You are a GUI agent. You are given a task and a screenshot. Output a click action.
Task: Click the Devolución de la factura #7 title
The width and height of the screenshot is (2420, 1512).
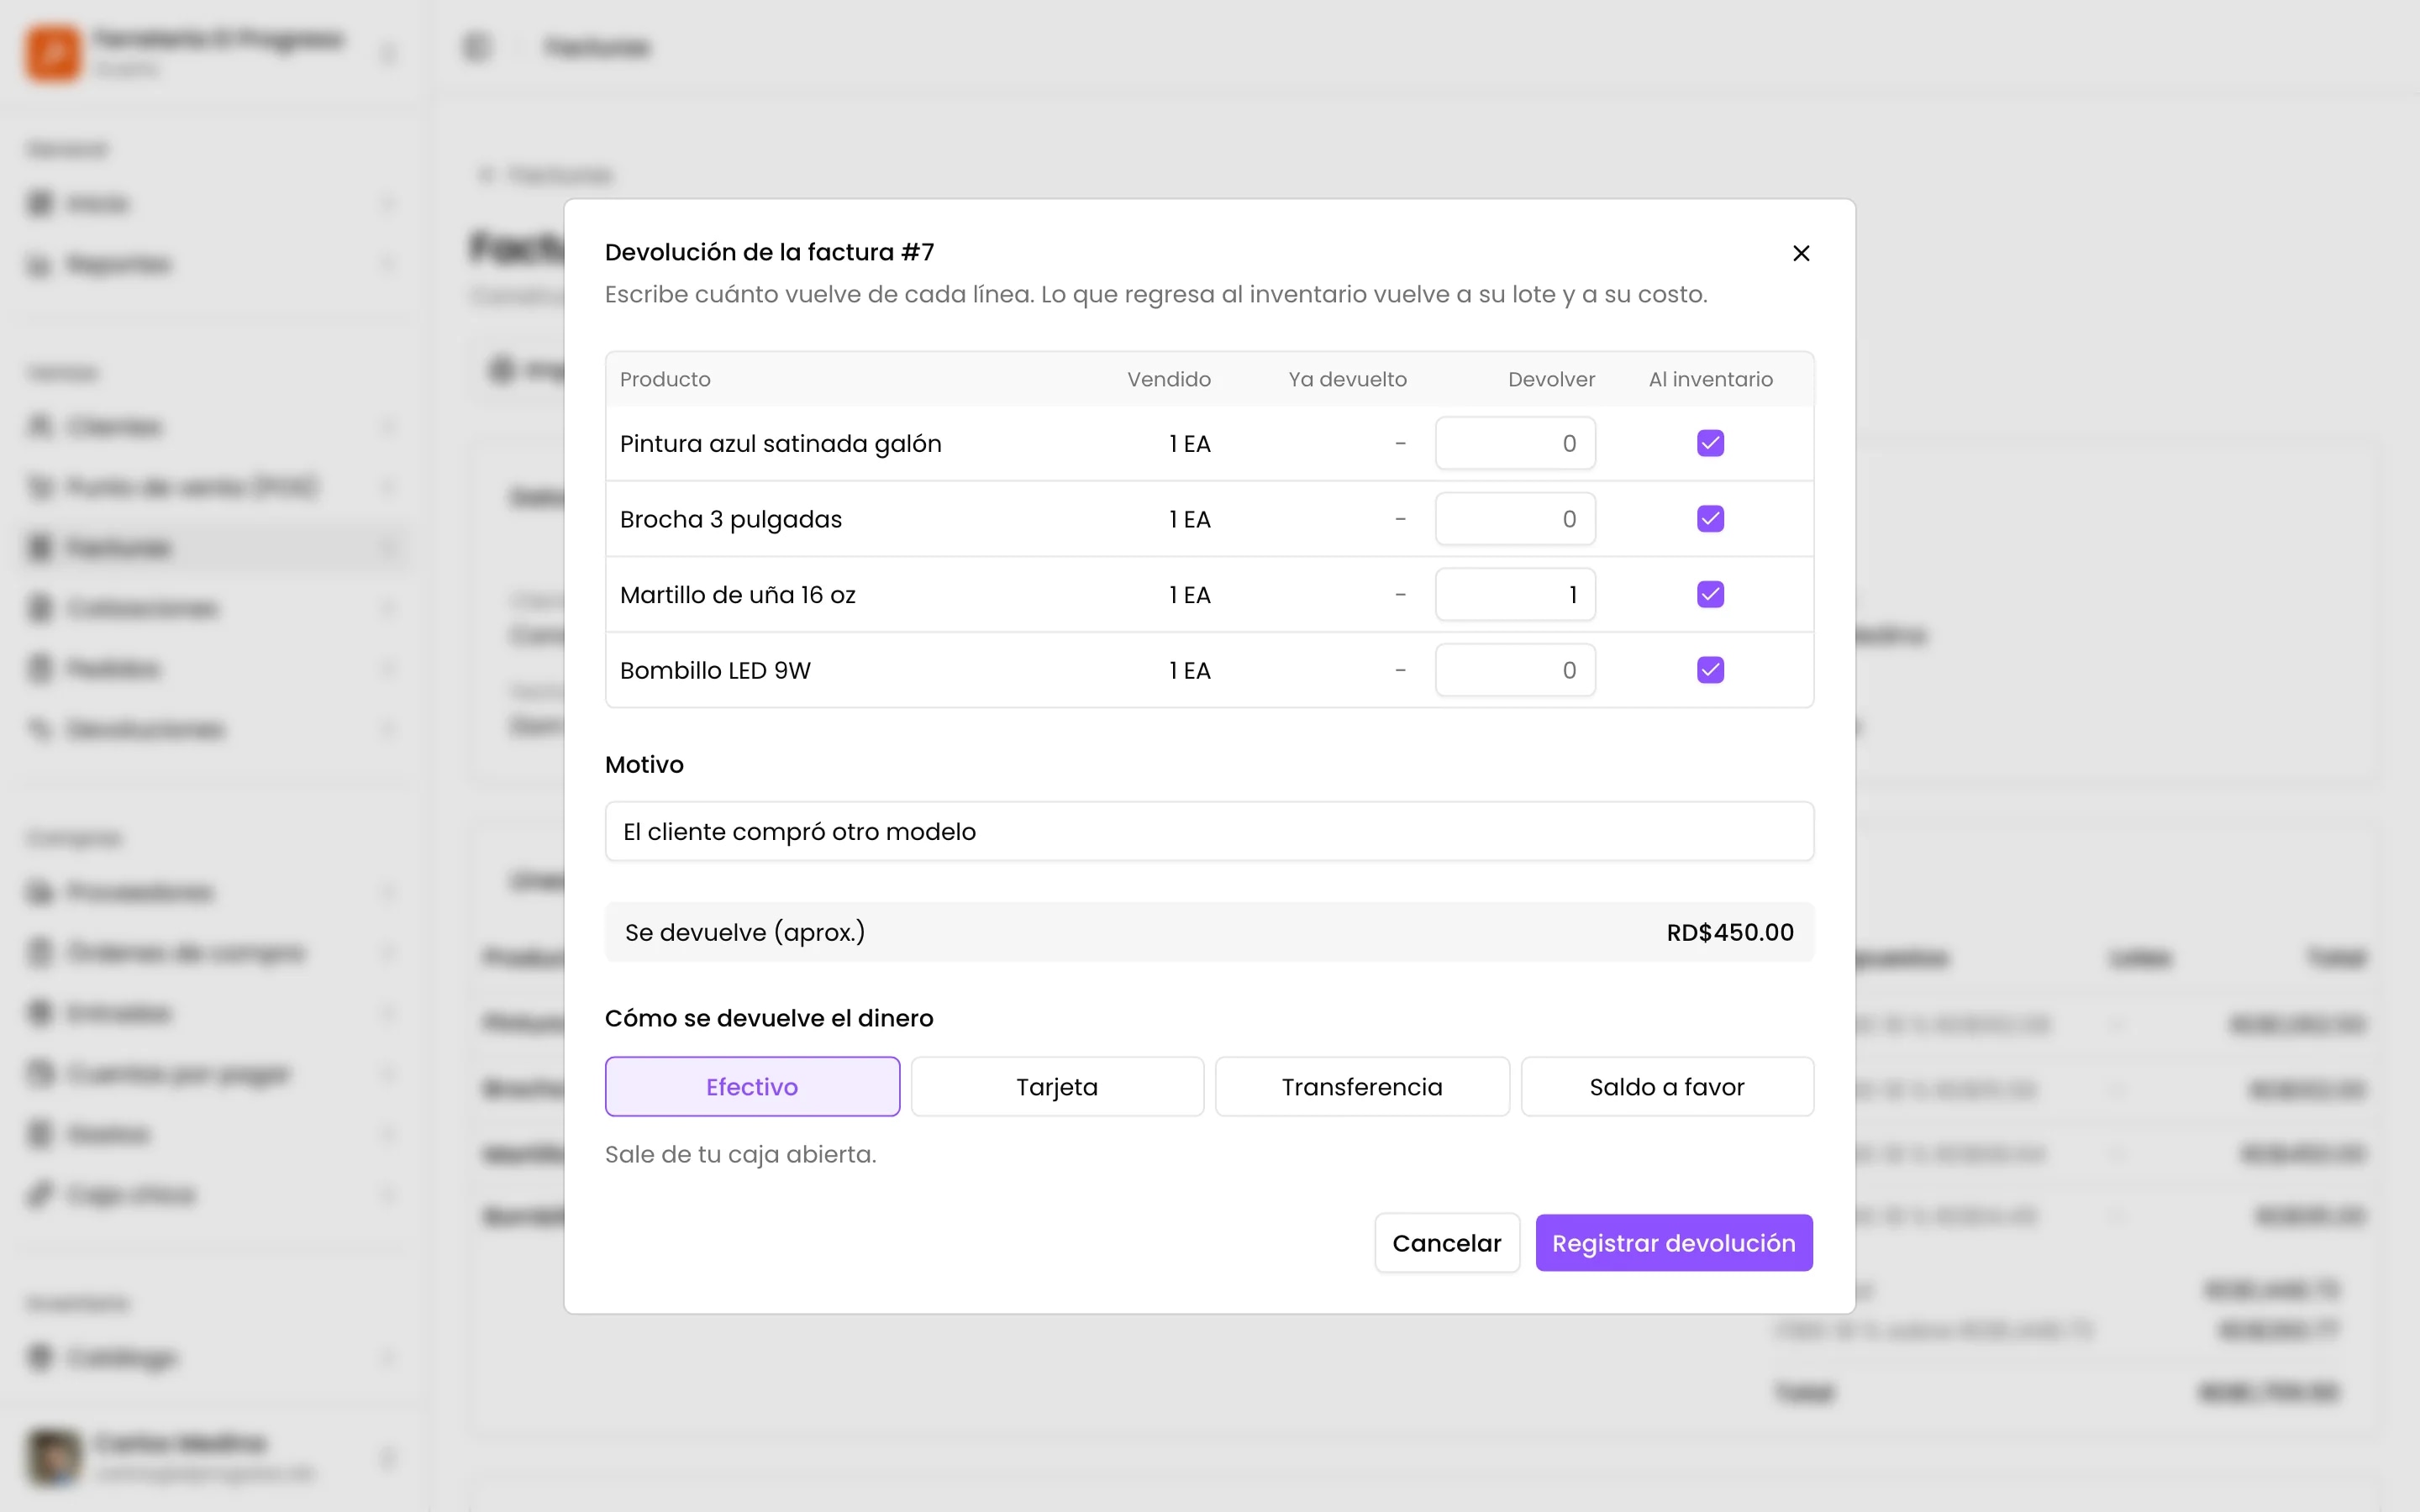click(769, 252)
